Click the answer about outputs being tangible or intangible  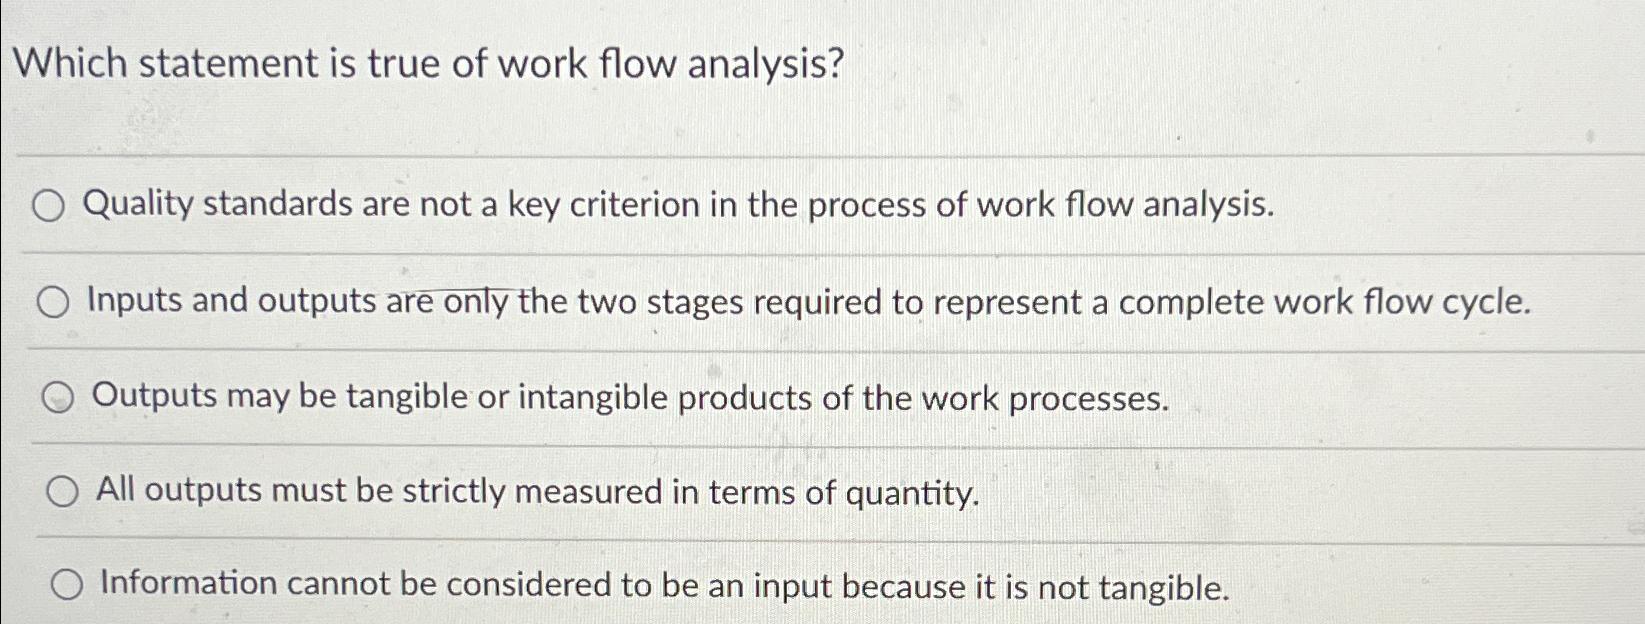click(x=630, y=398)
